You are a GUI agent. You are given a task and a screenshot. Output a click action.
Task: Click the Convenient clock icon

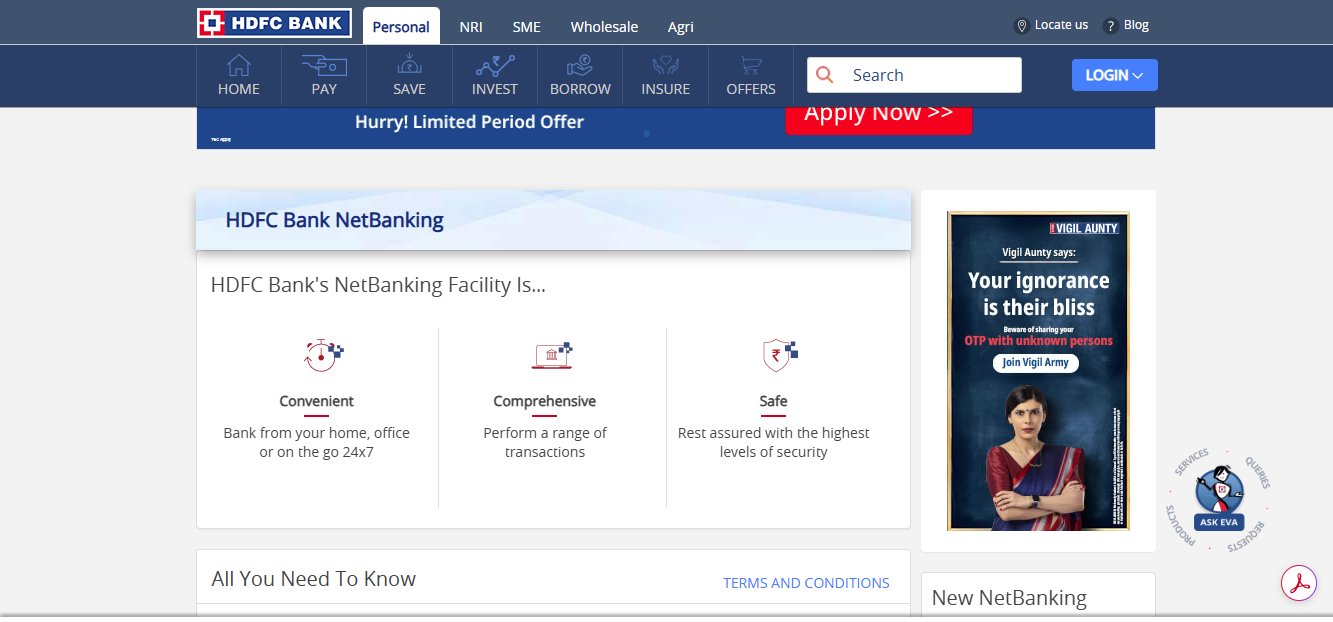click(322, 353)
